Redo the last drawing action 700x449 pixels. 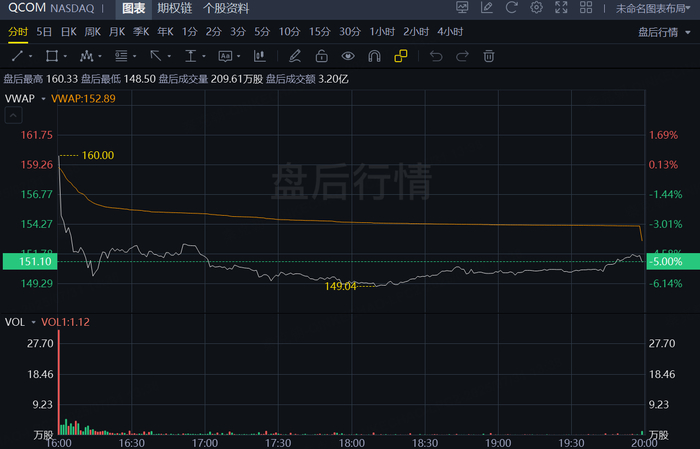click(462, 56)
